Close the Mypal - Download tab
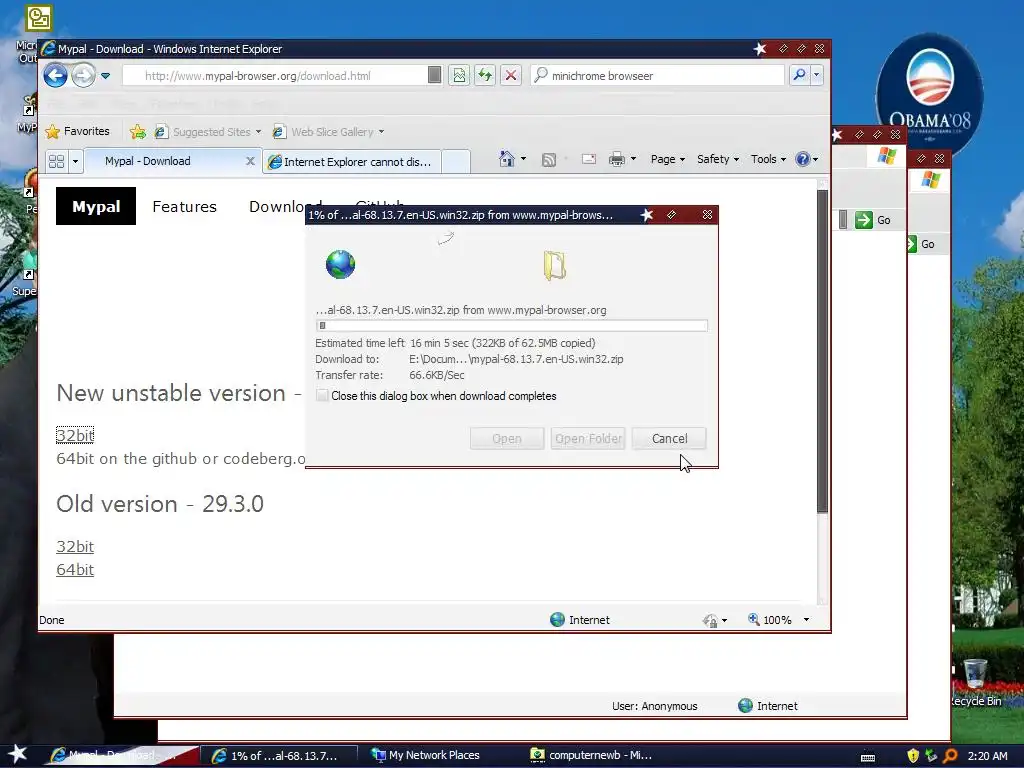Screen dimensions: 1024x768 pyautogui.click(x=249, y=161)
